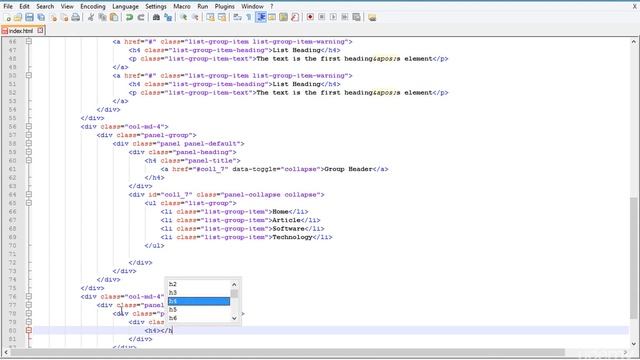
Task: Click the Close document toolbar icon
Action: (53, 18)
